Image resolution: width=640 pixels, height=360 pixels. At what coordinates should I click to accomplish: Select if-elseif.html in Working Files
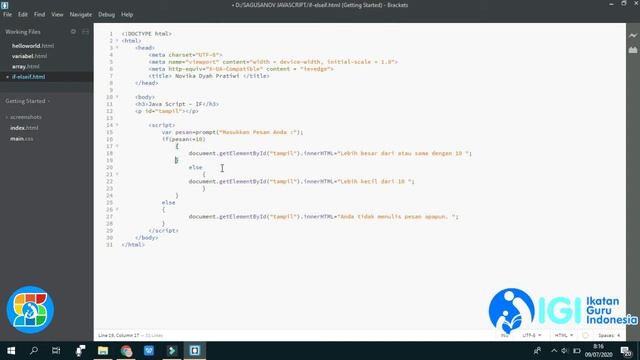point(28,77)
